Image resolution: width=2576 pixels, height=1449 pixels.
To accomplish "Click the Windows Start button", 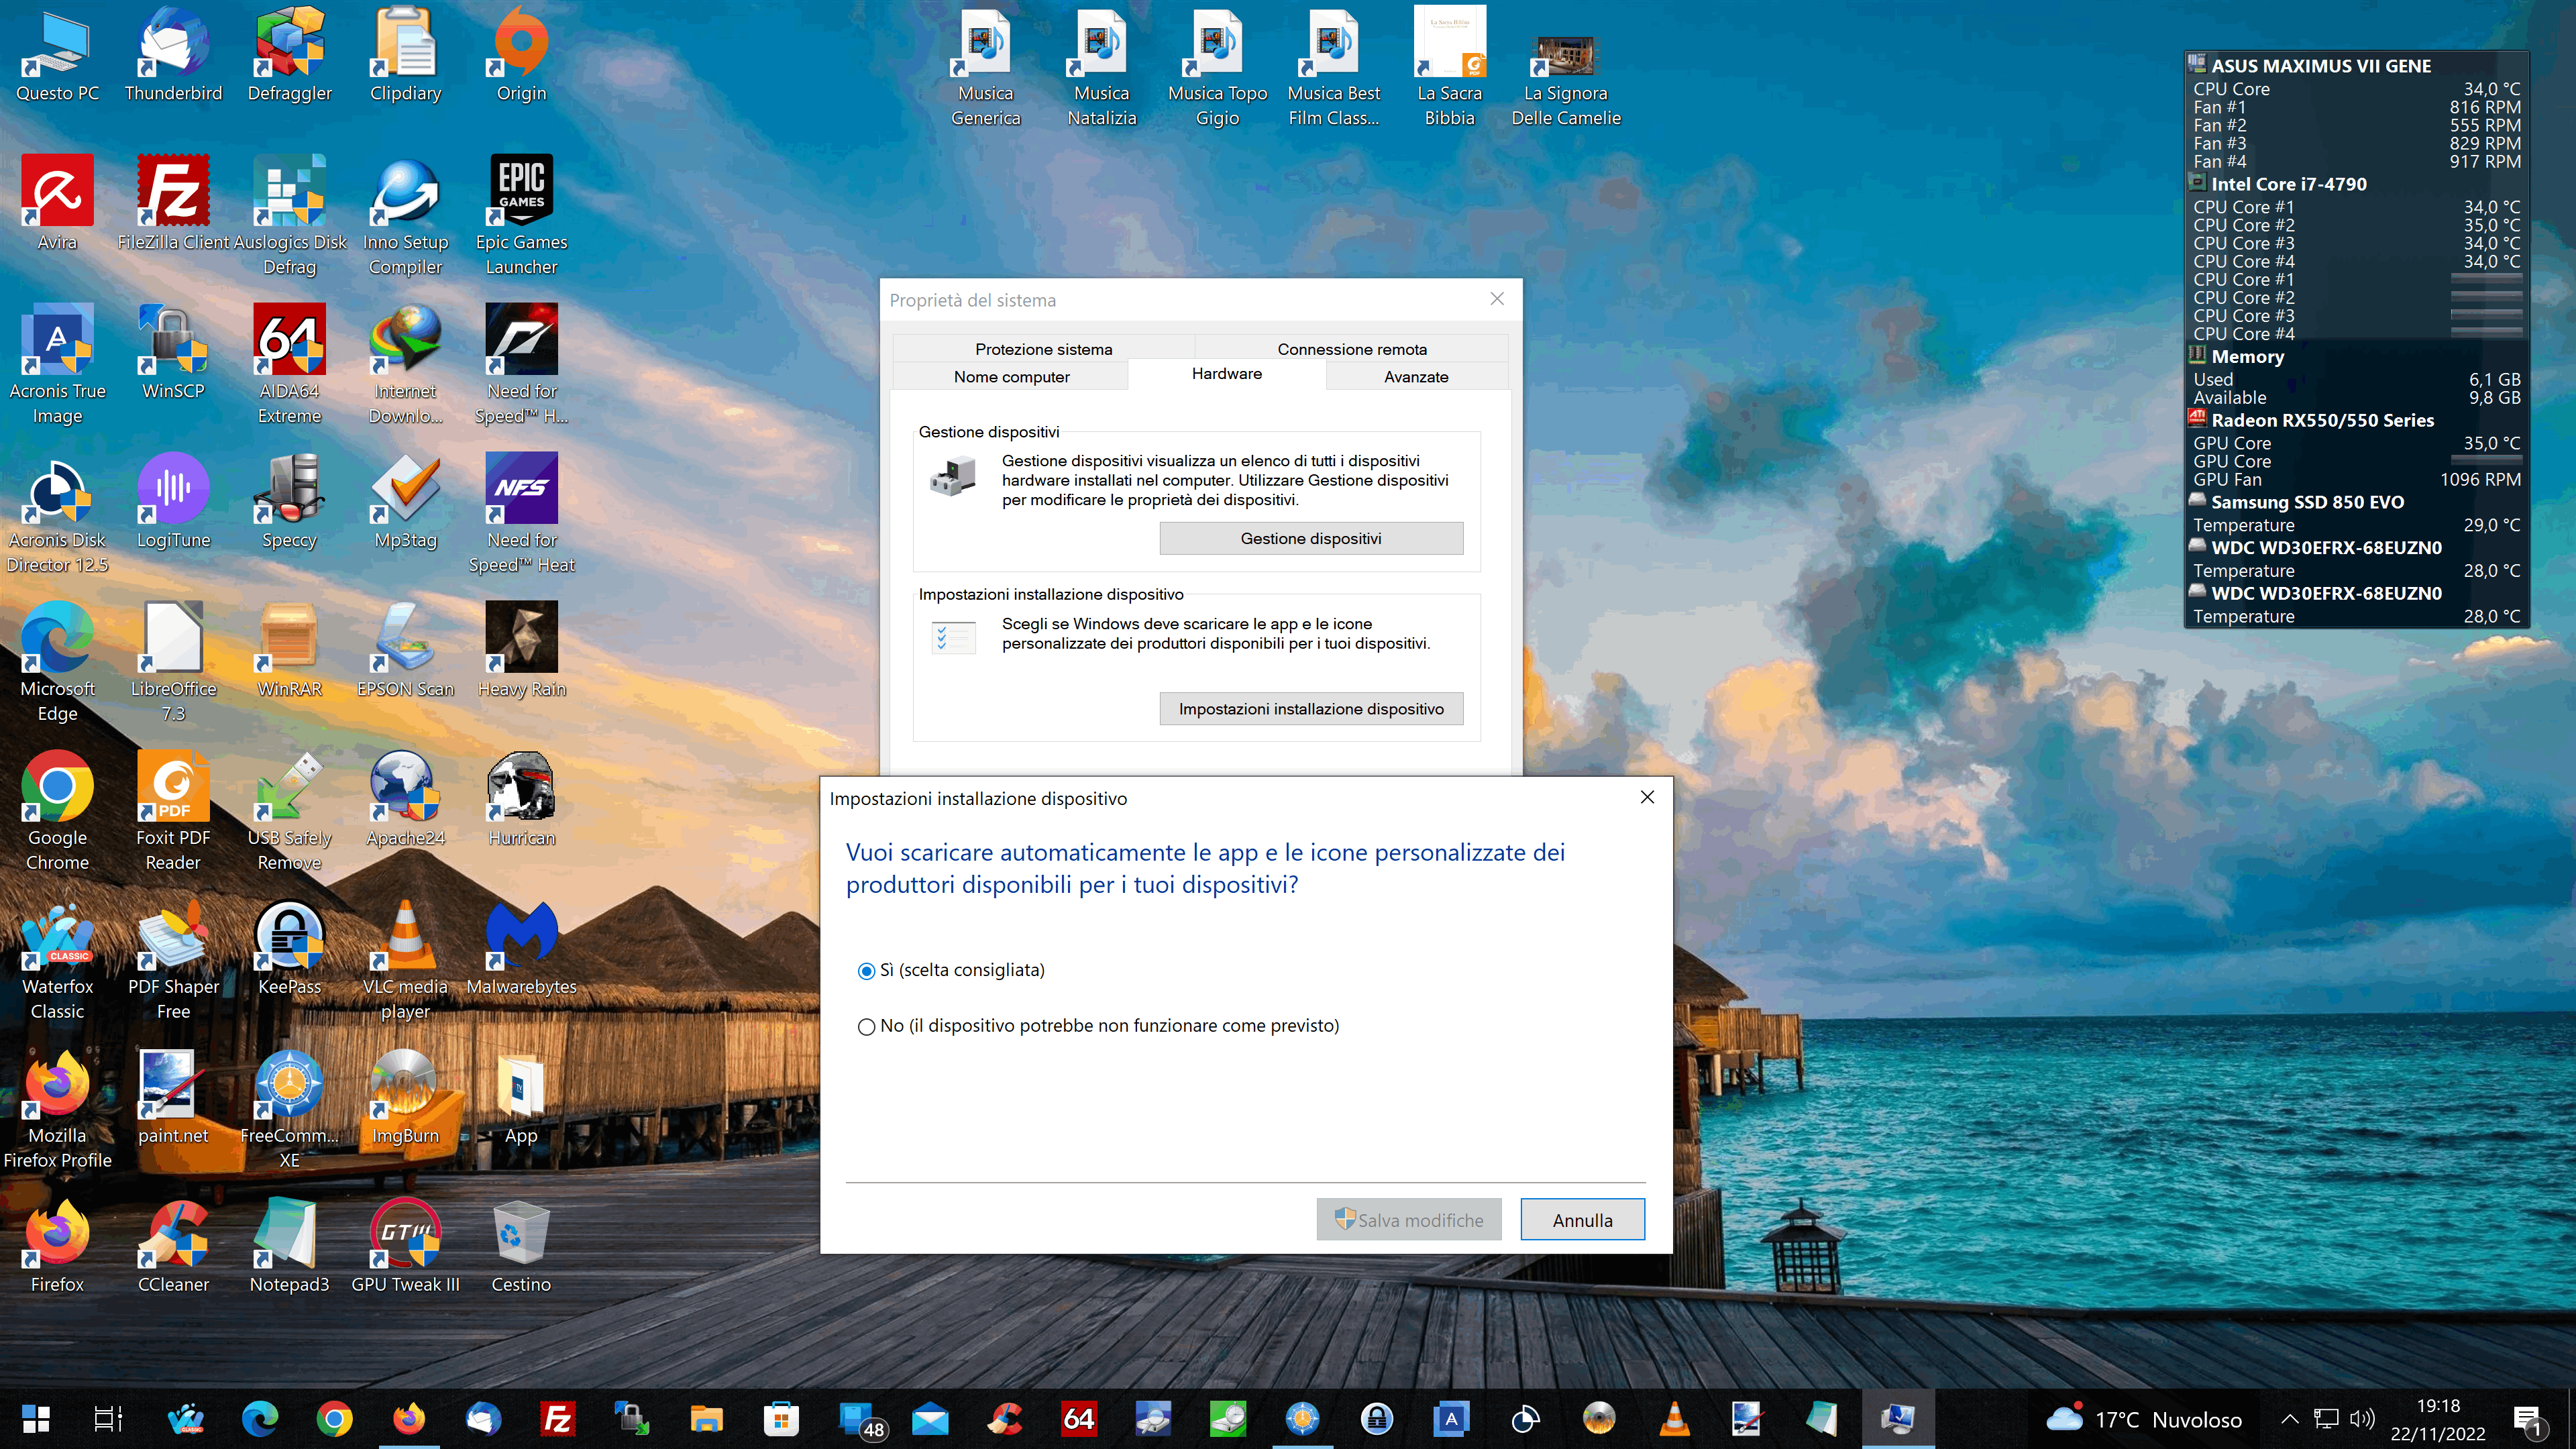I will (x=36, y=1418).
